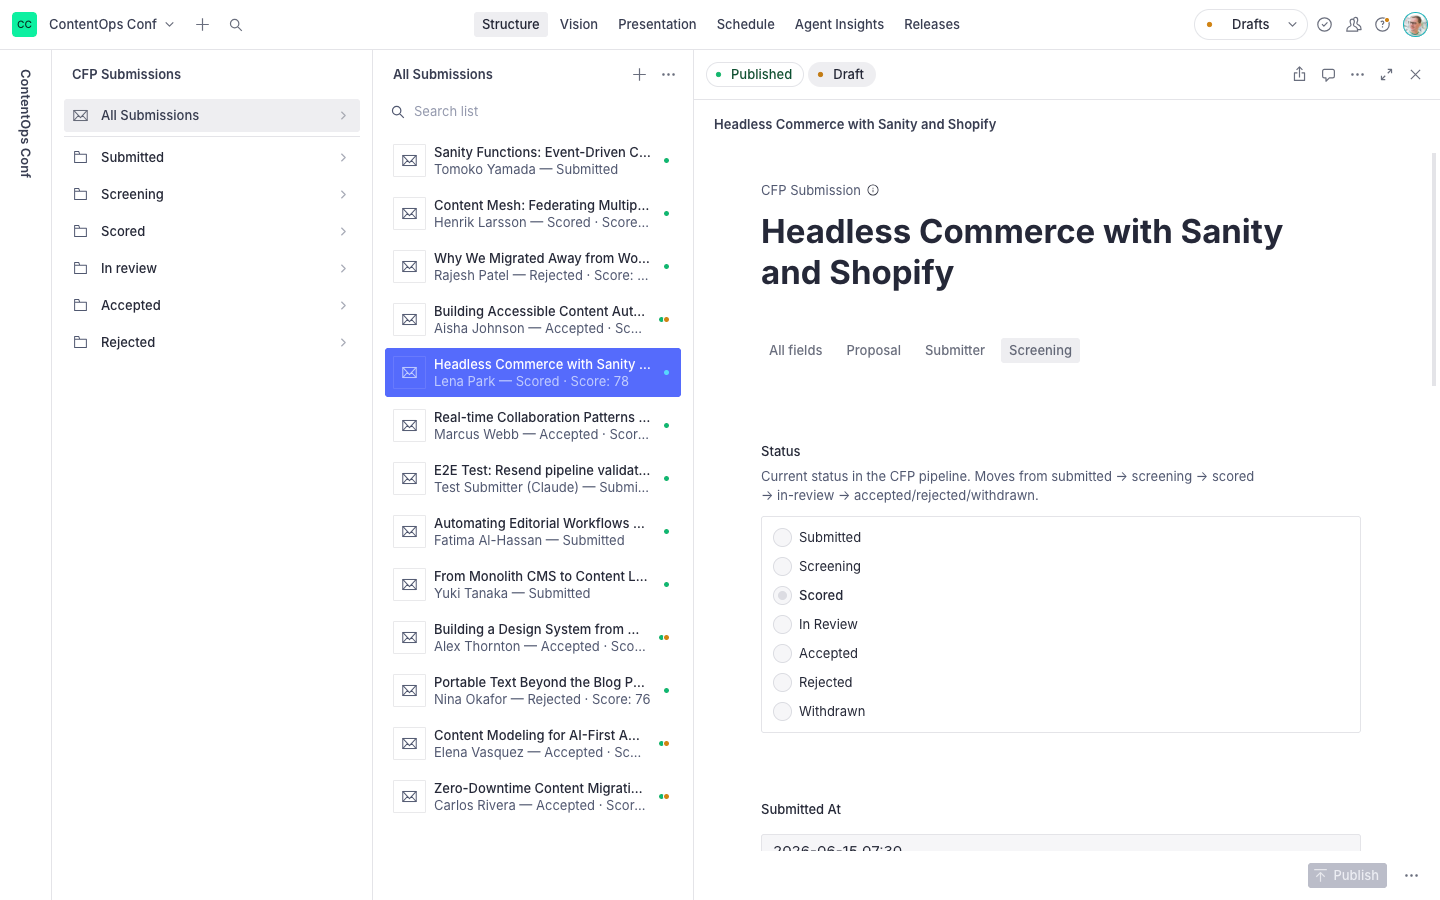Select the Withdrawn status radio button
Viewport: 1440px width, 900px height.
(783, 711)
